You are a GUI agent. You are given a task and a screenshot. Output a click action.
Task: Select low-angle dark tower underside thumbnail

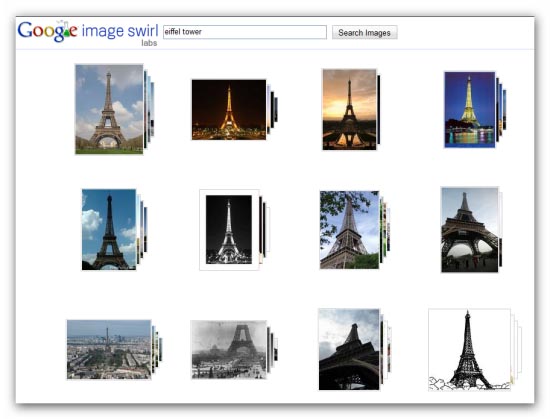pyautogui.click(x=349, y=349)
